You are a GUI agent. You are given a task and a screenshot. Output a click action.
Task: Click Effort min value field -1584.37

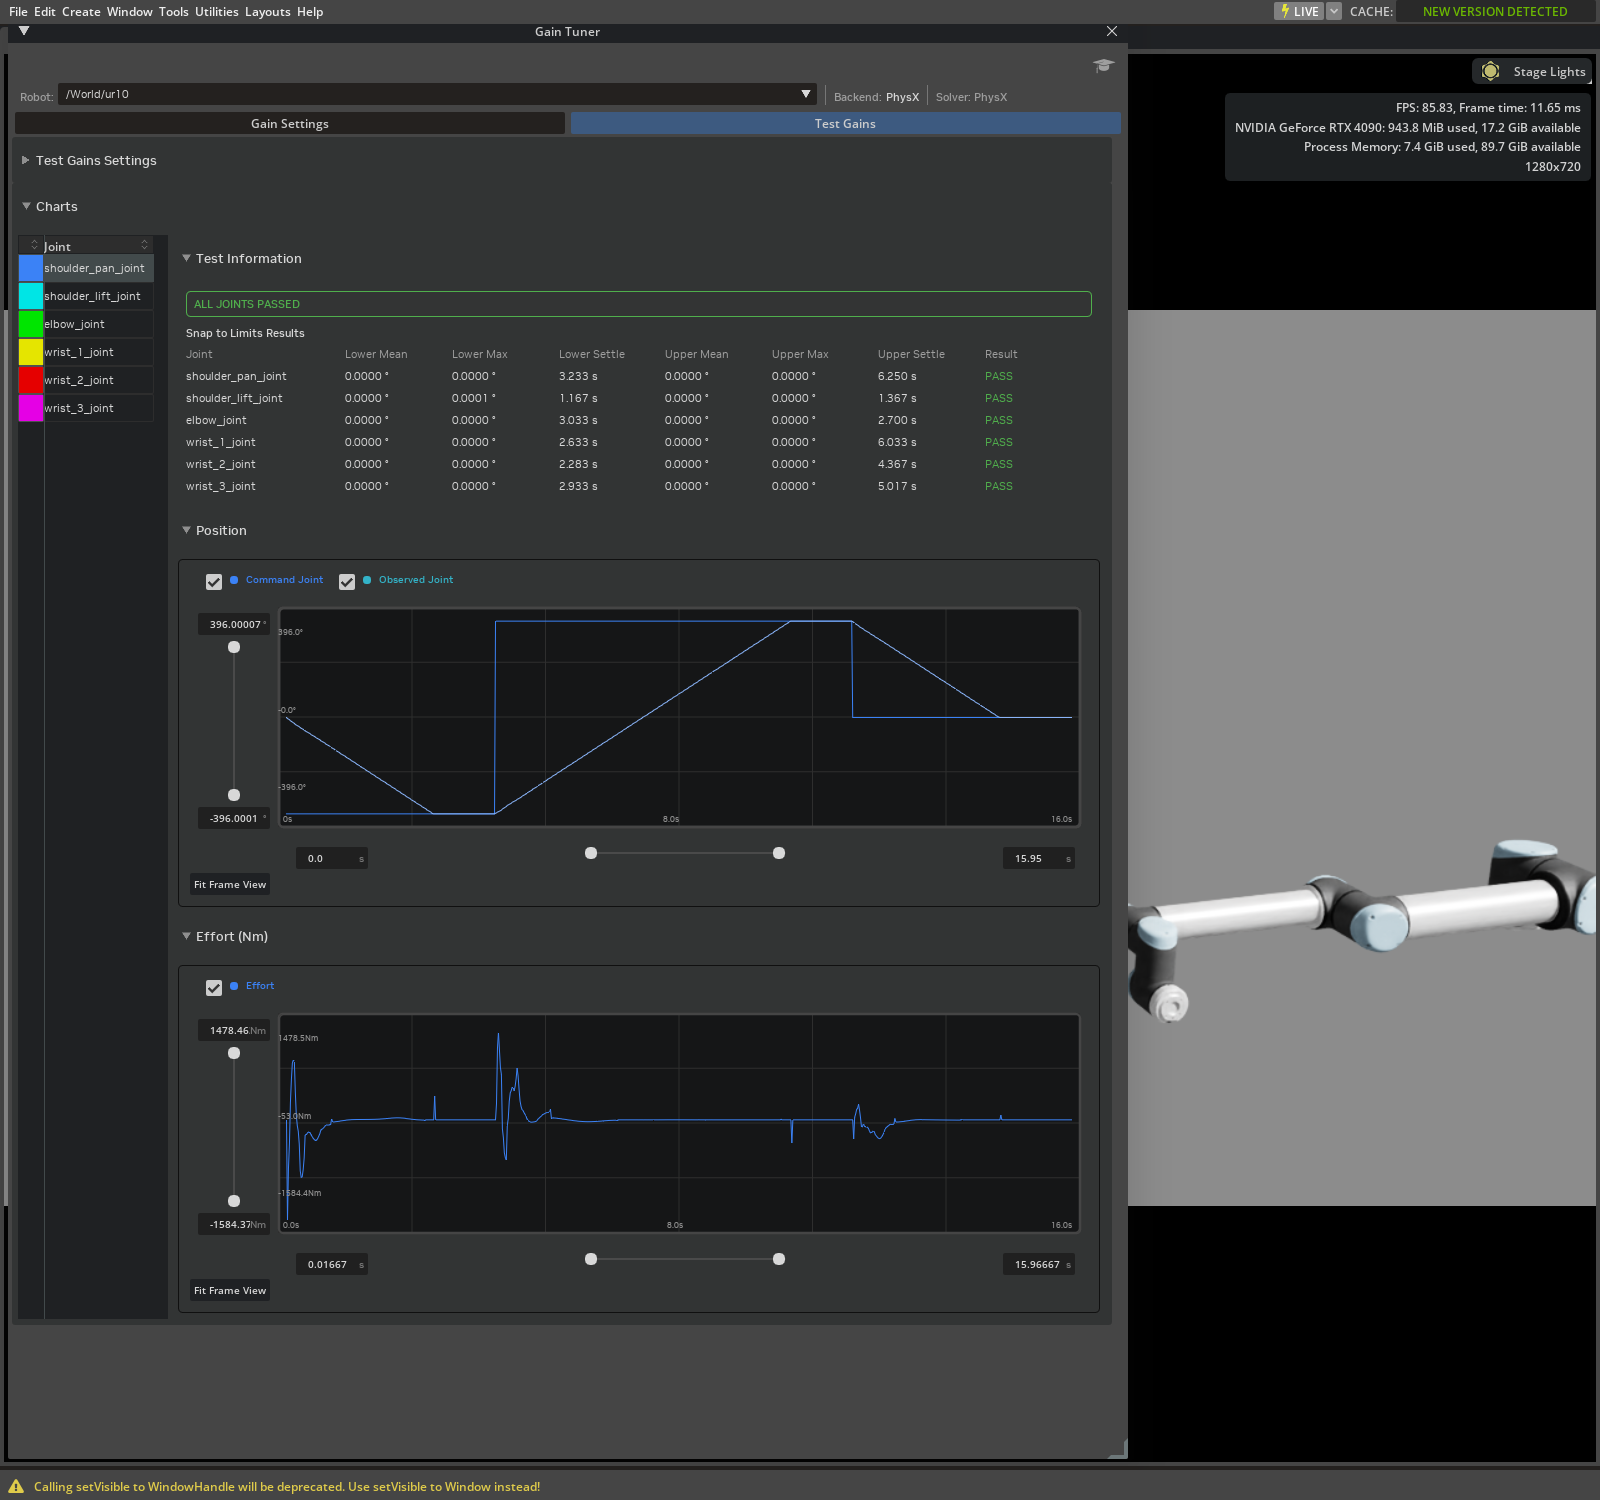234,1224
